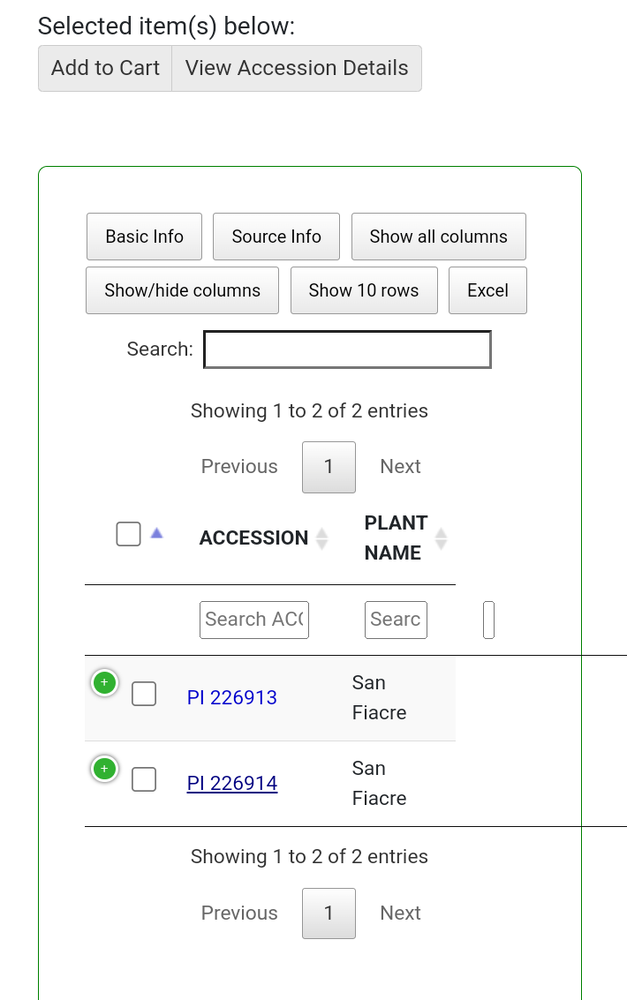This screenshot has width=627, height=1000.
Task: Open the Show 10 rows dropdown
Action: click(x=364, y=290)
